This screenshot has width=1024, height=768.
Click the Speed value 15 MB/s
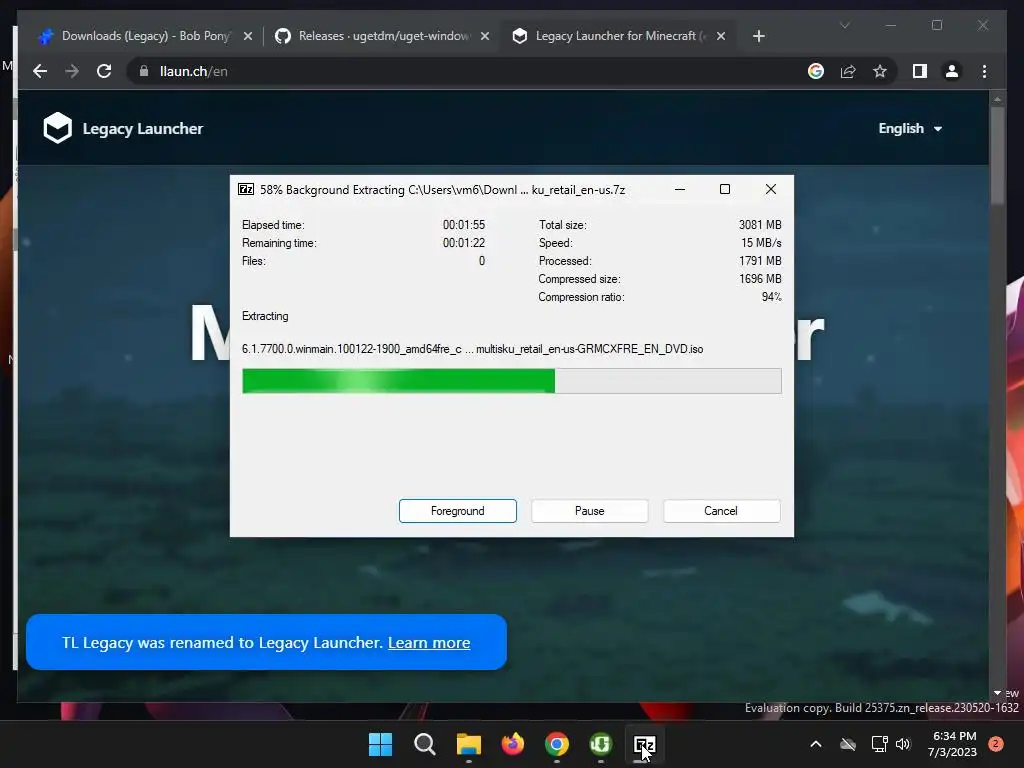[761, 243]
